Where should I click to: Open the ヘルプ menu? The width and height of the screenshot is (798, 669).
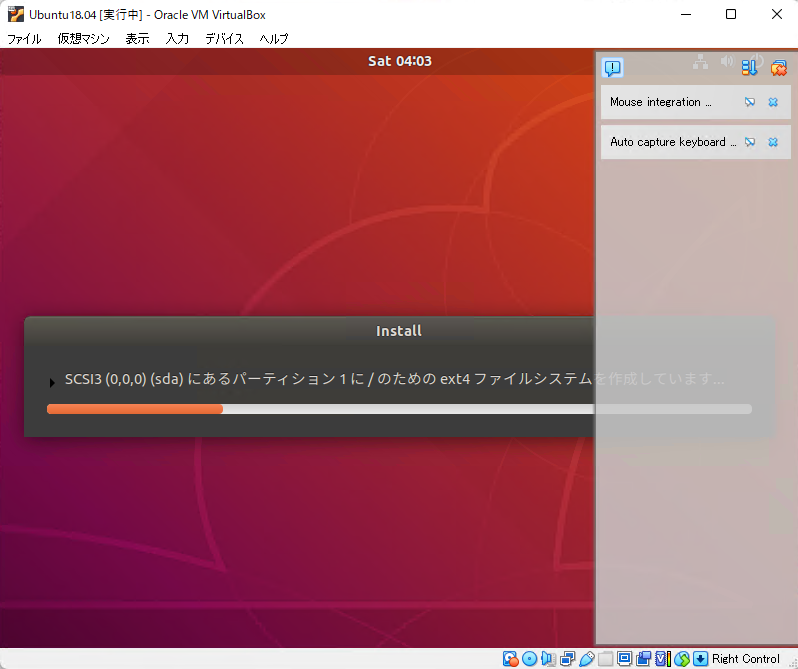click(274, 39)
